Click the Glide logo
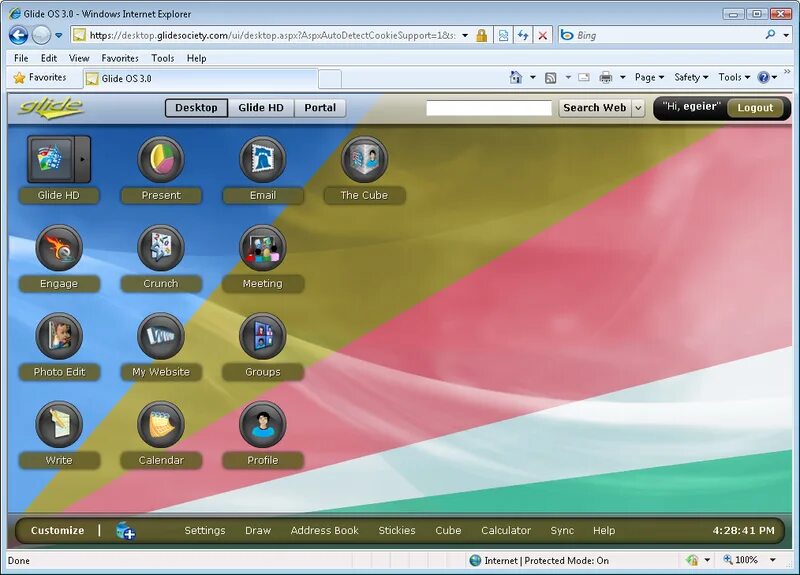The image size is (800, 575). (51, 108)
